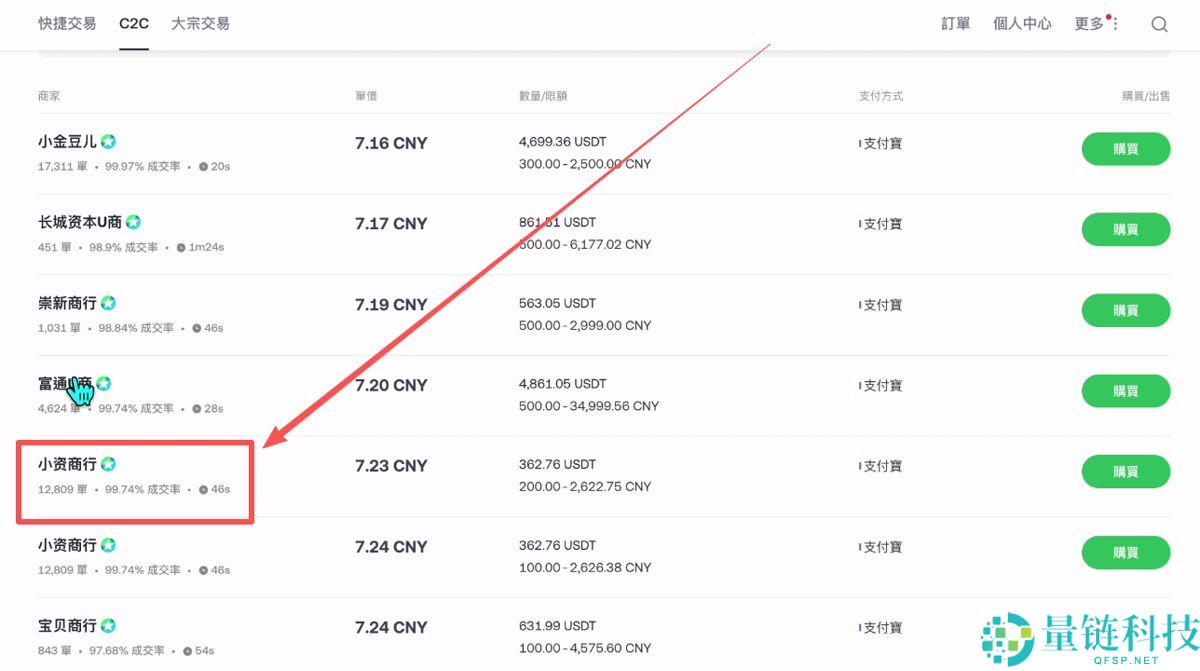Click verified badge beside 崇新商行
The width and height of the screenshot is (1200, 671).
[108, 303]
